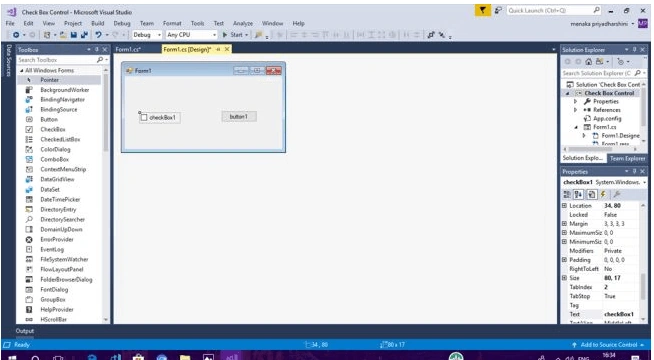Show Categorized view in Properties panel

click(567, 194)
